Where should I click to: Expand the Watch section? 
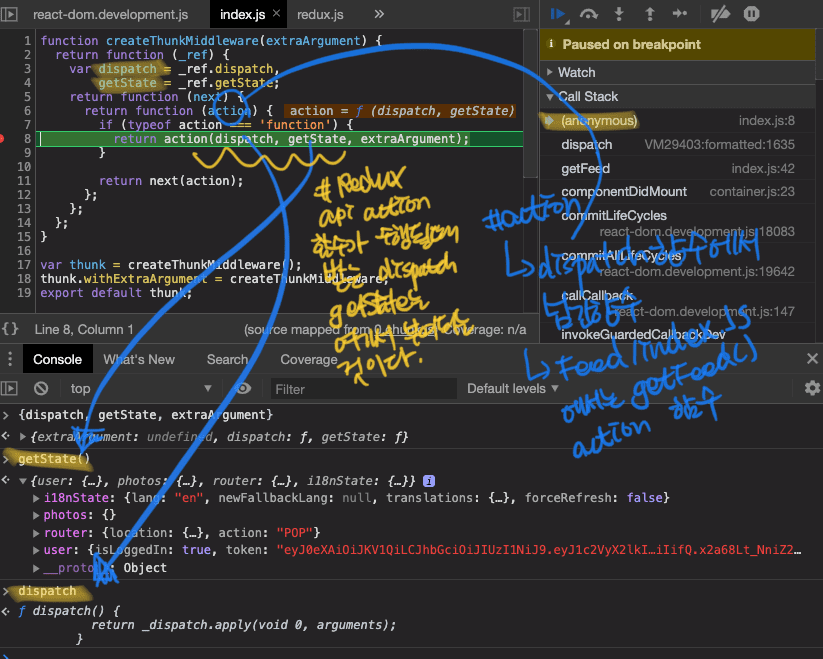(x=576, y=73)
